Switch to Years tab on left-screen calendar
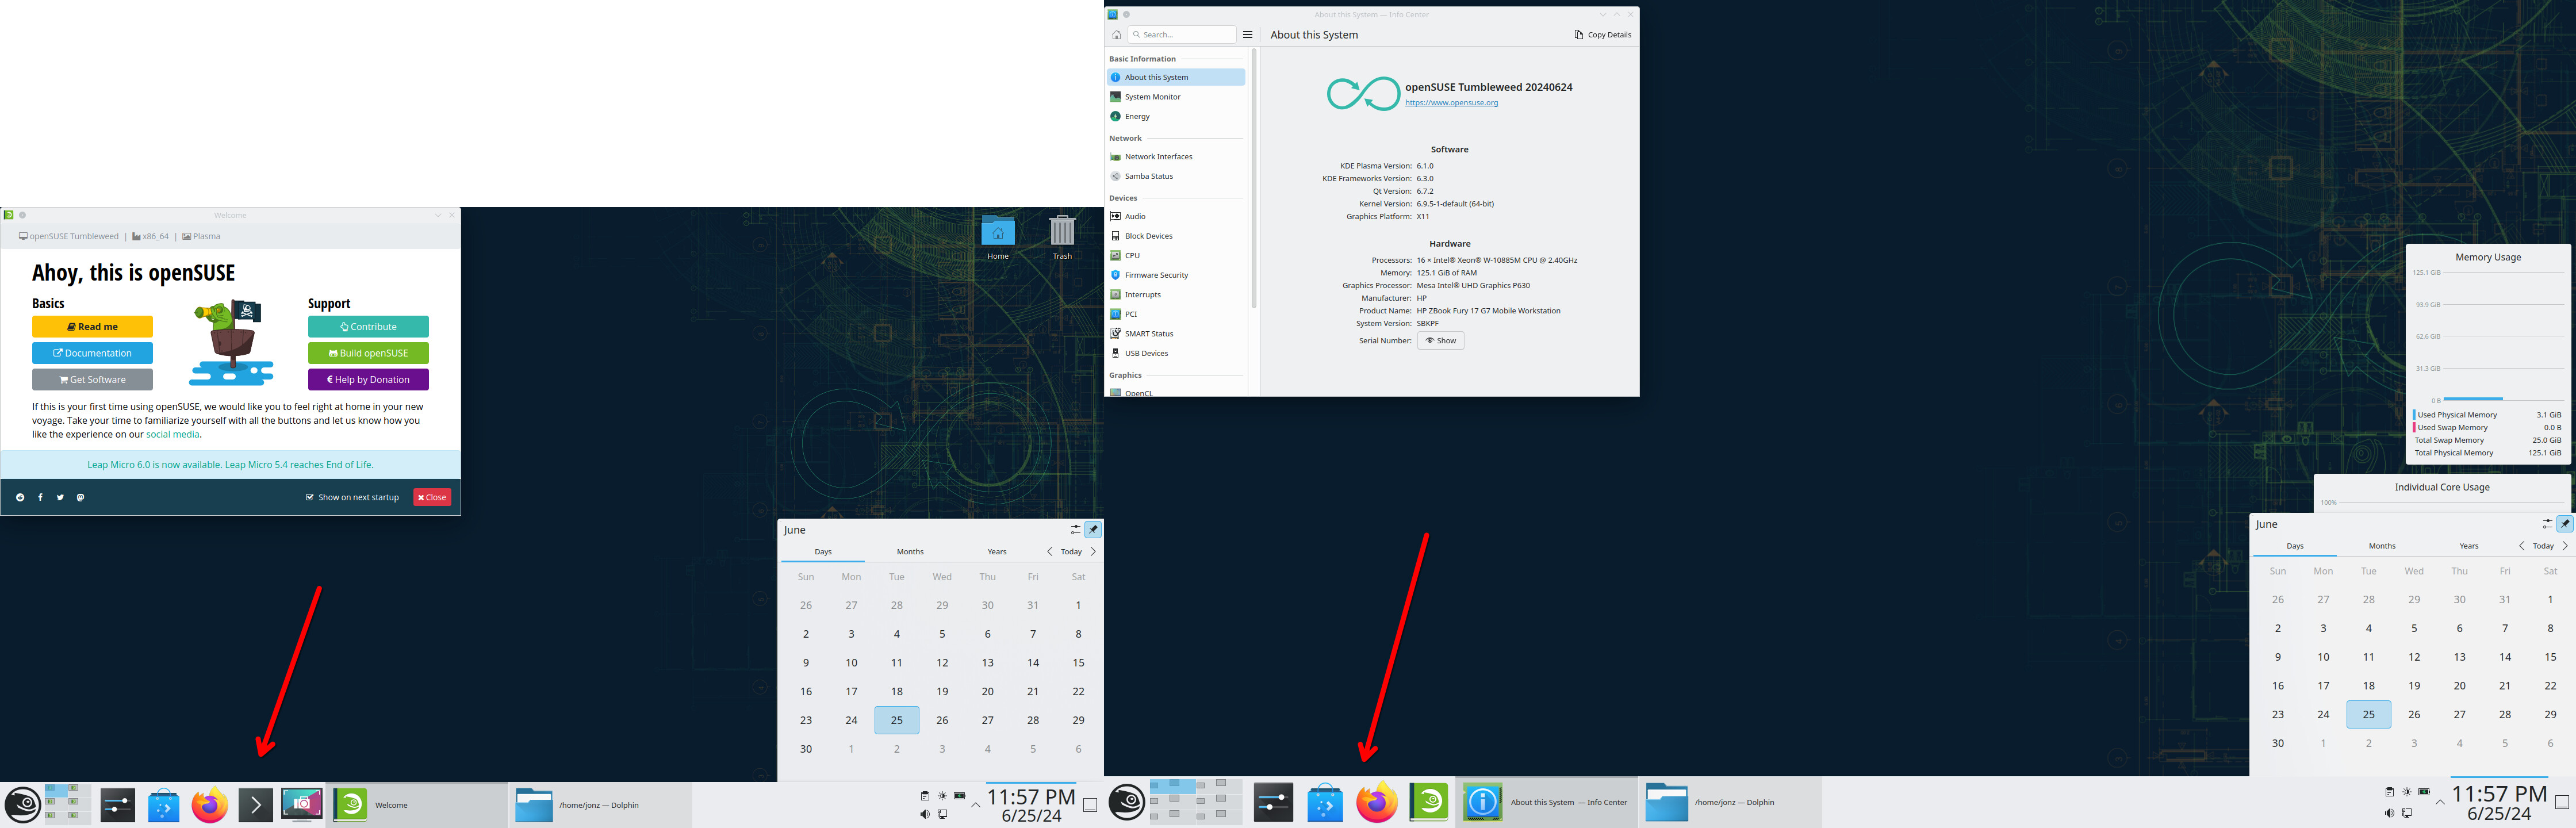Viewport: 2576px width, 828px height. click(x=997, y=552)
